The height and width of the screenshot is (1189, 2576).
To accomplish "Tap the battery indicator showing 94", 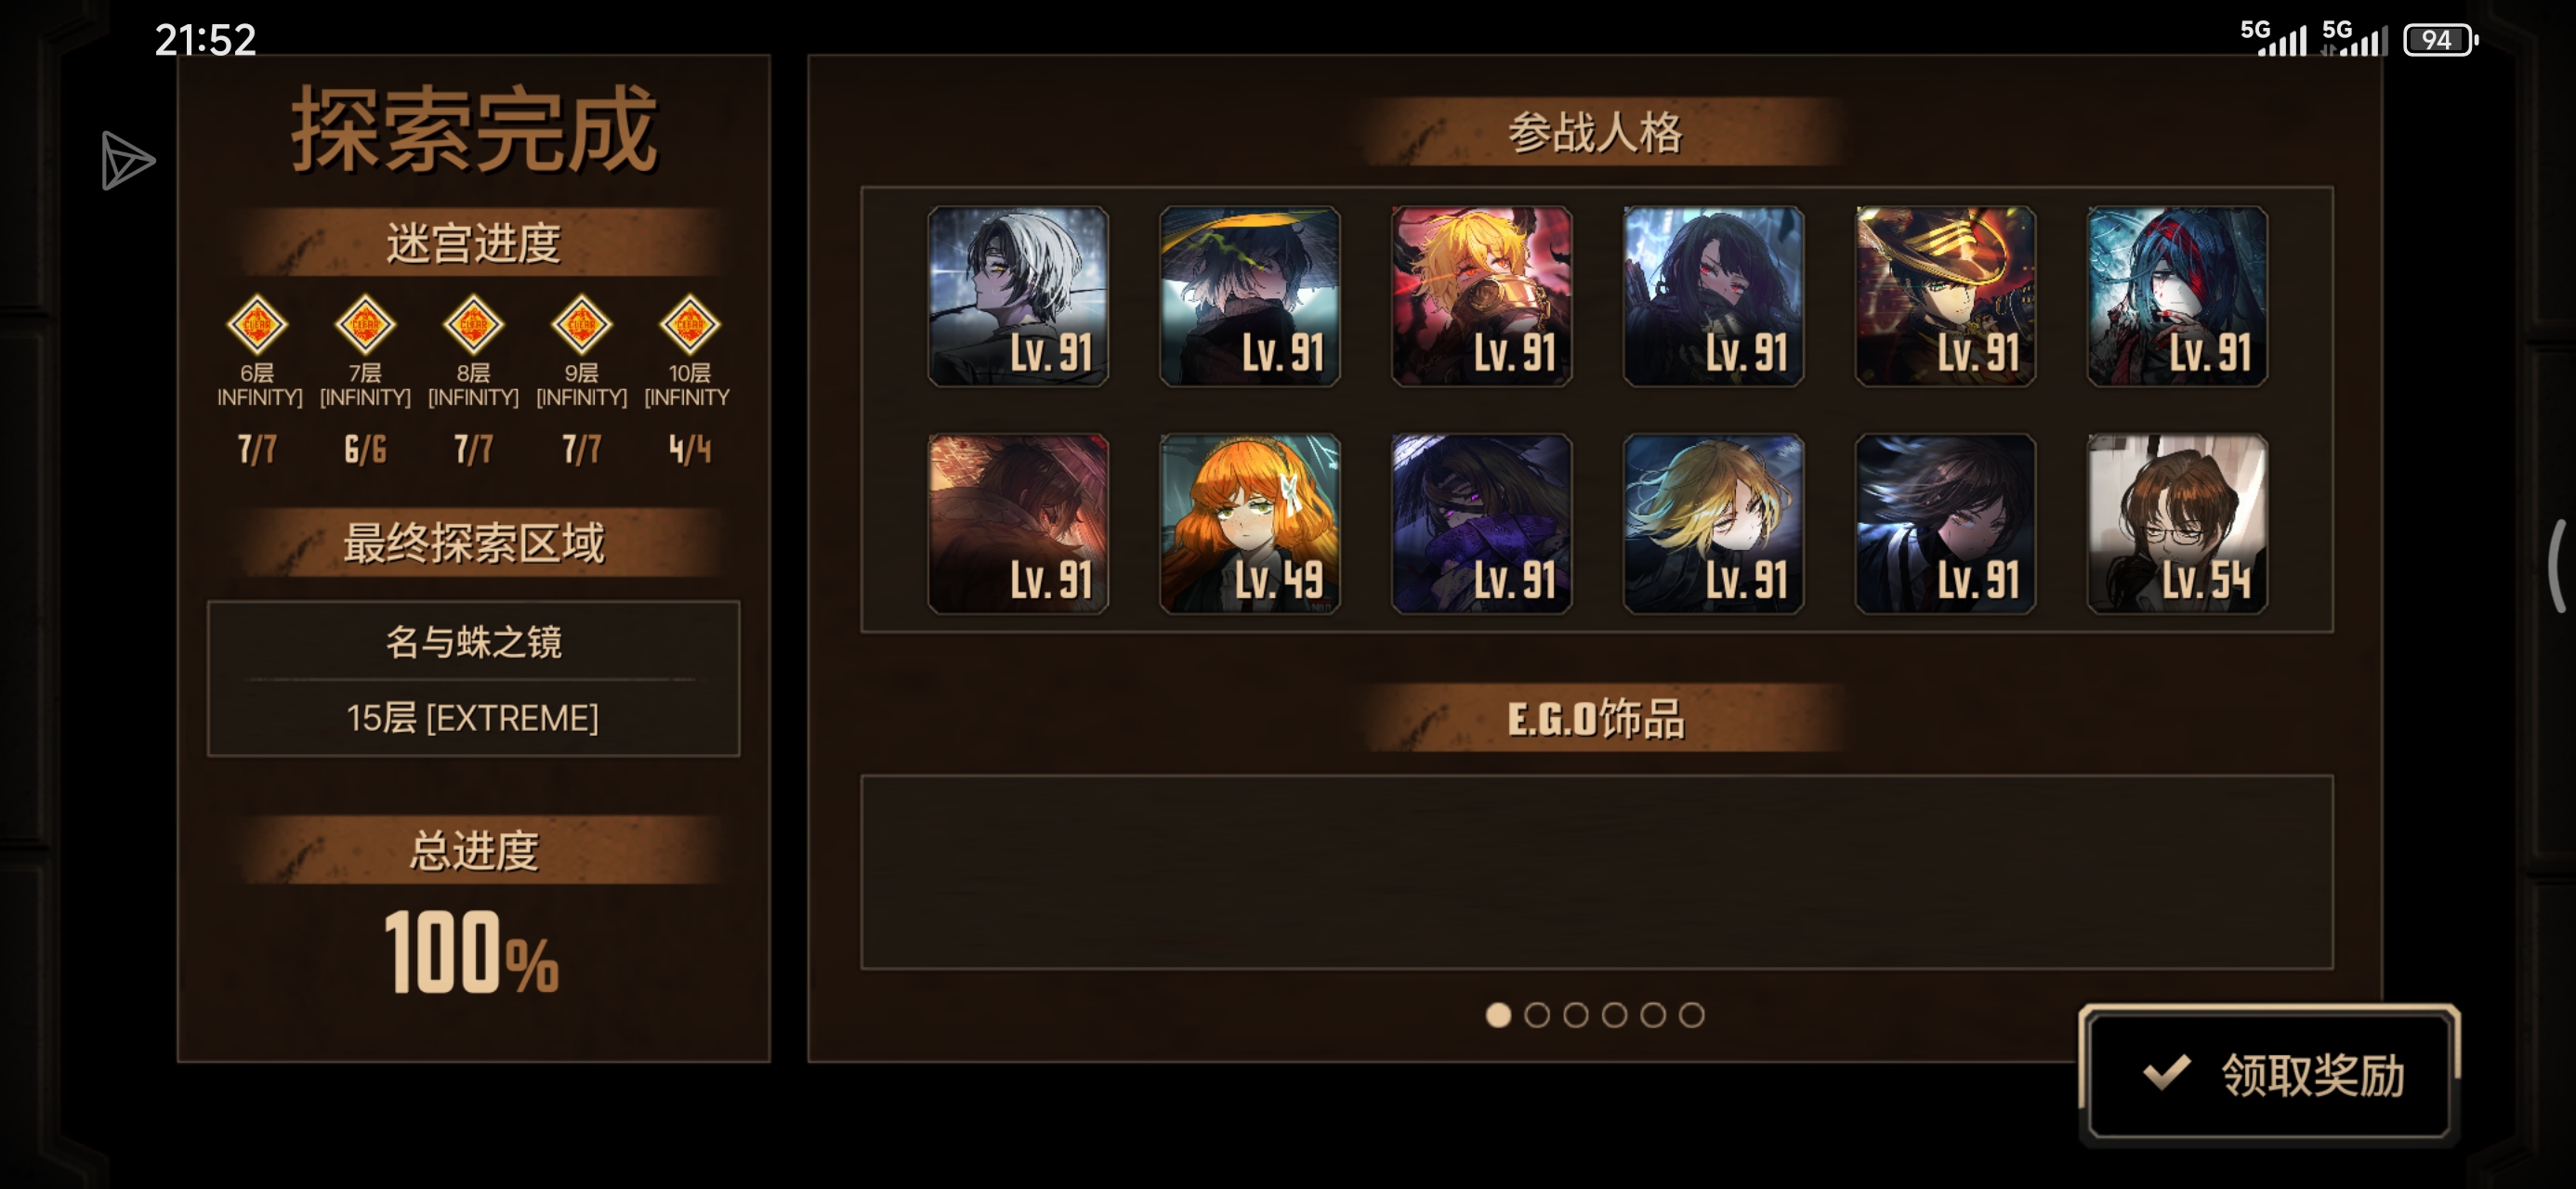I will pos(2440,40).
